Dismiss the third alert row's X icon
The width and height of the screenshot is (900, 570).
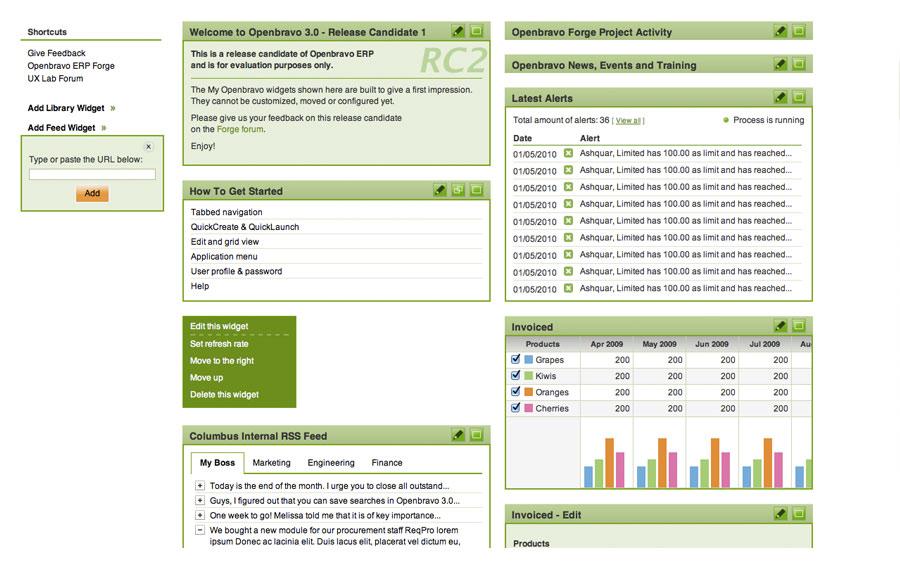pos(568,187)
